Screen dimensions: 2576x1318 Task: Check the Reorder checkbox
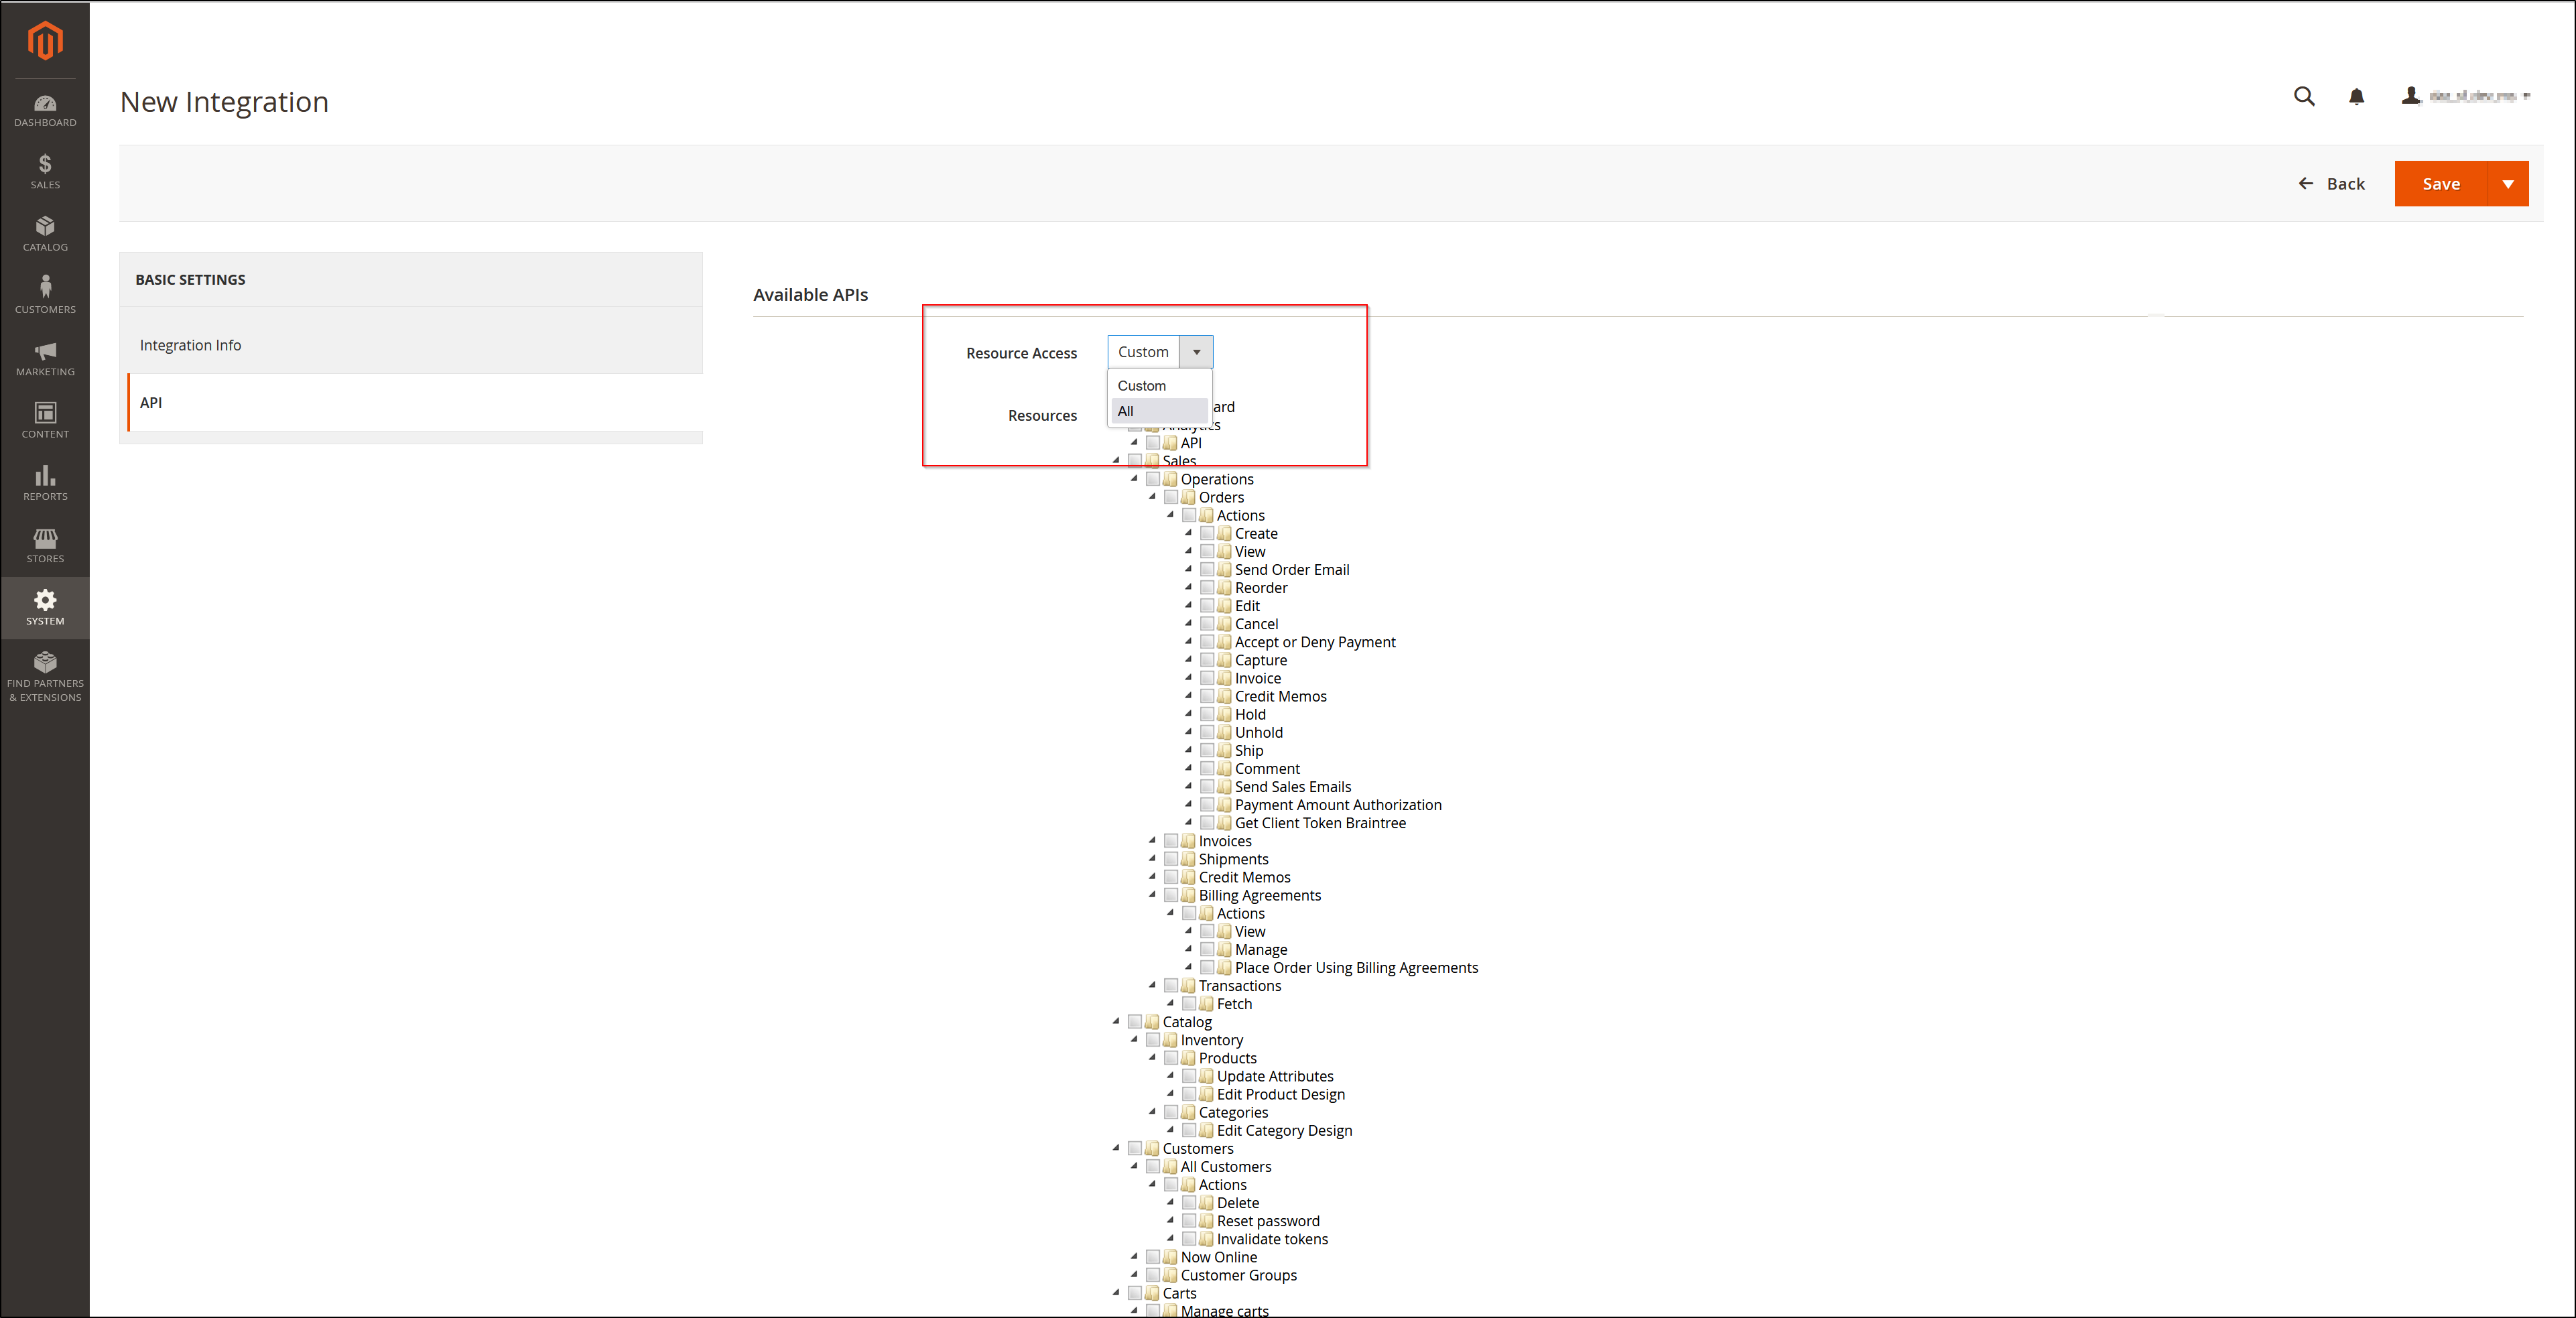(1207, 587)
